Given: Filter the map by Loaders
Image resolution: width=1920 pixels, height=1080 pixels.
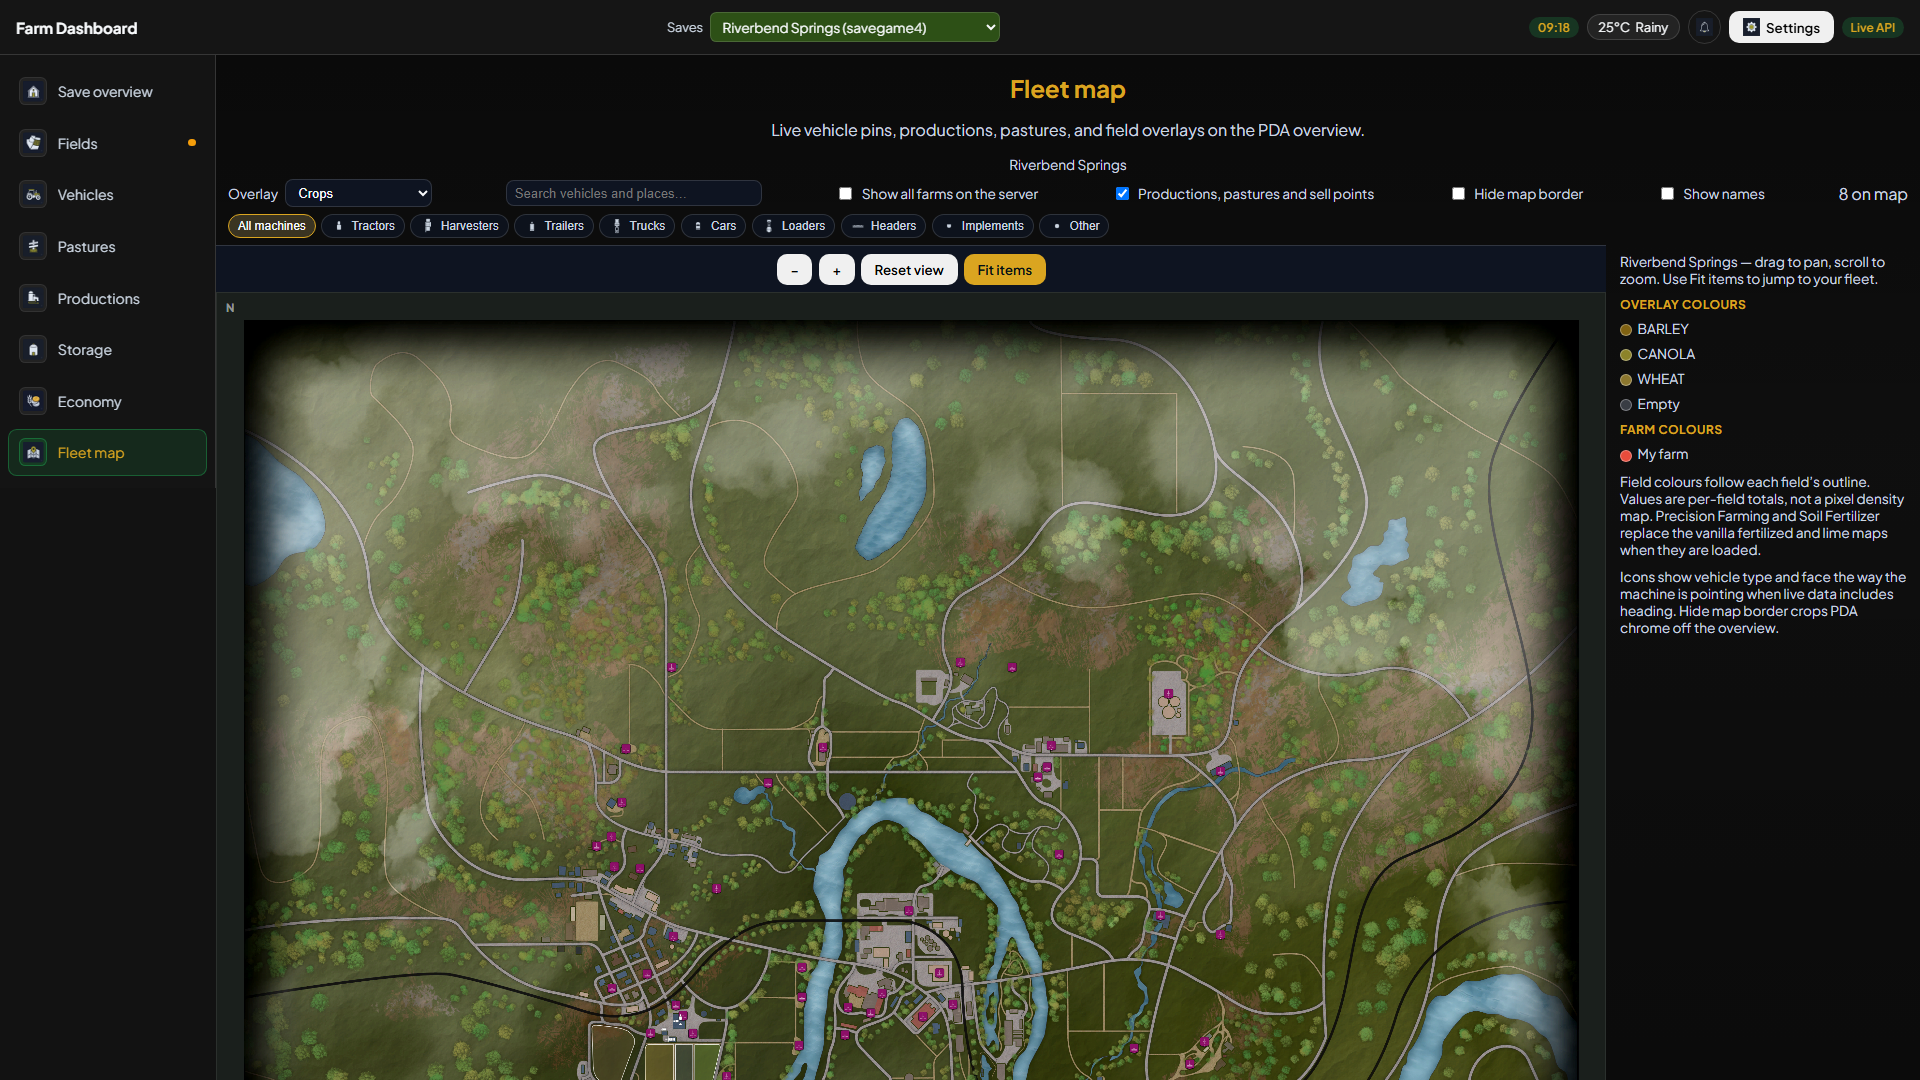Looking at the screenshot, I should pos(794,226).
